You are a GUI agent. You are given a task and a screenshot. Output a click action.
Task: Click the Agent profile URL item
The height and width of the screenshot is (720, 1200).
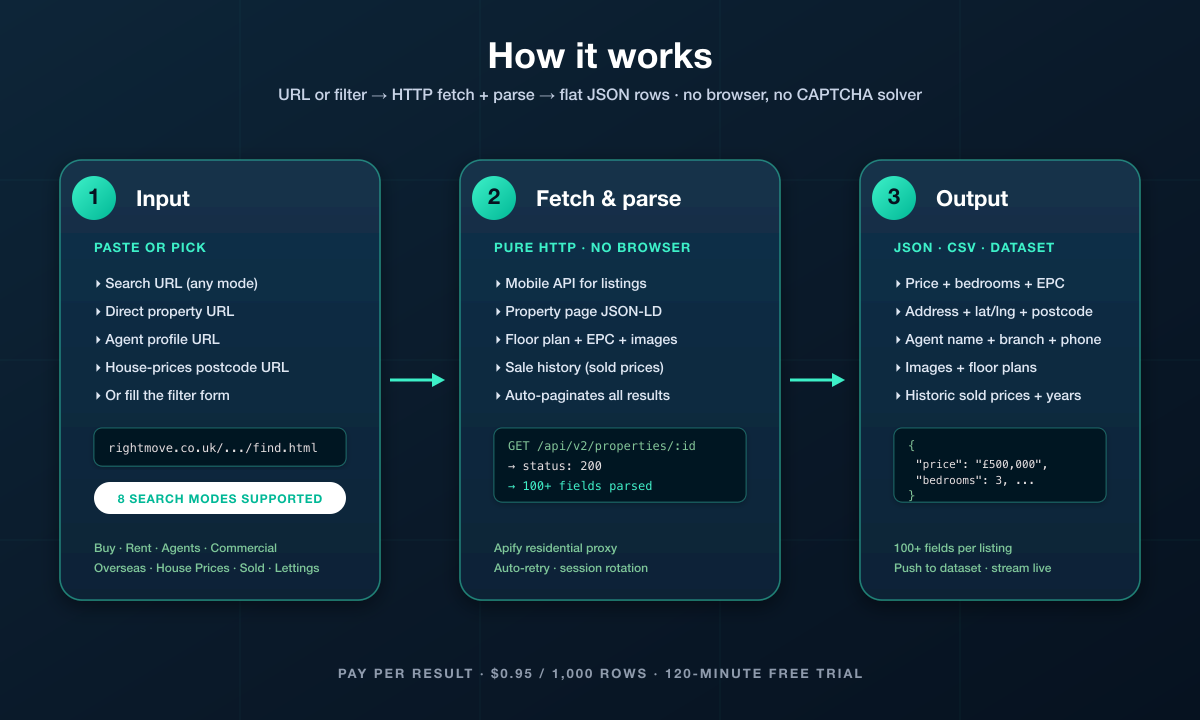click(157, 339)
